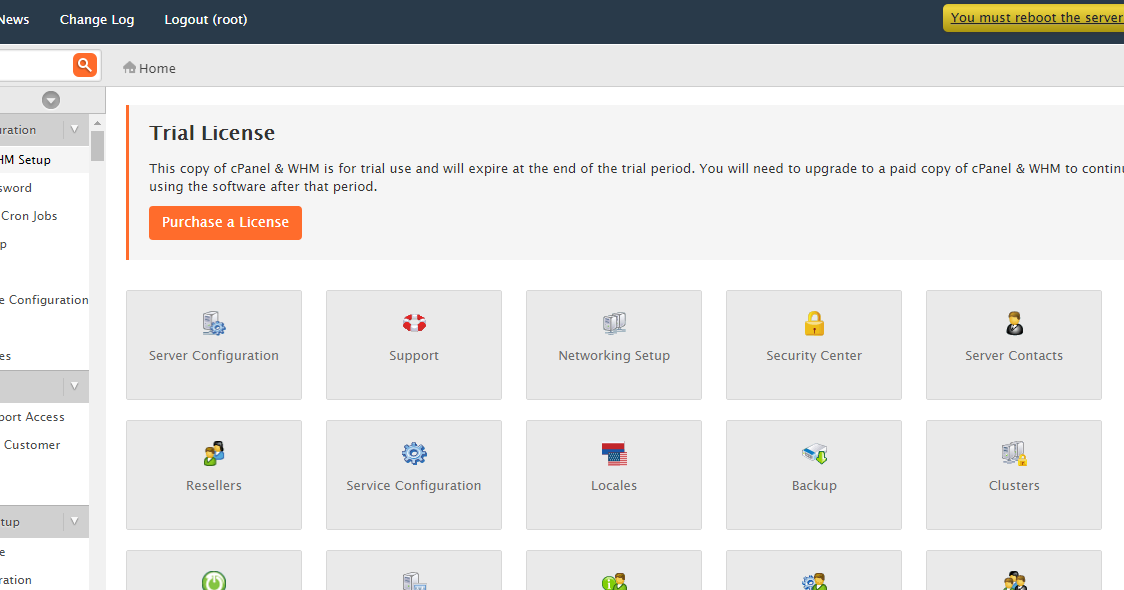Image resolution: width=1124 pixels, height=590 pixels.
Task: Click the Trial License heading
Action: [212, 133]
